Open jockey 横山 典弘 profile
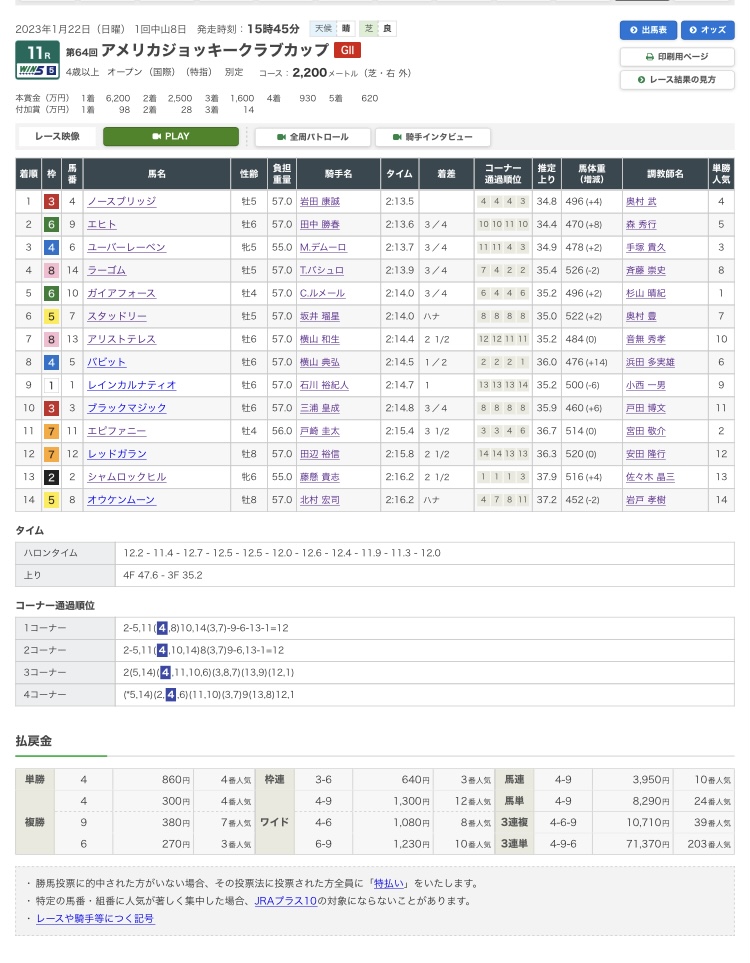This screenshot has height=963, width=750. tap(319, 362)
